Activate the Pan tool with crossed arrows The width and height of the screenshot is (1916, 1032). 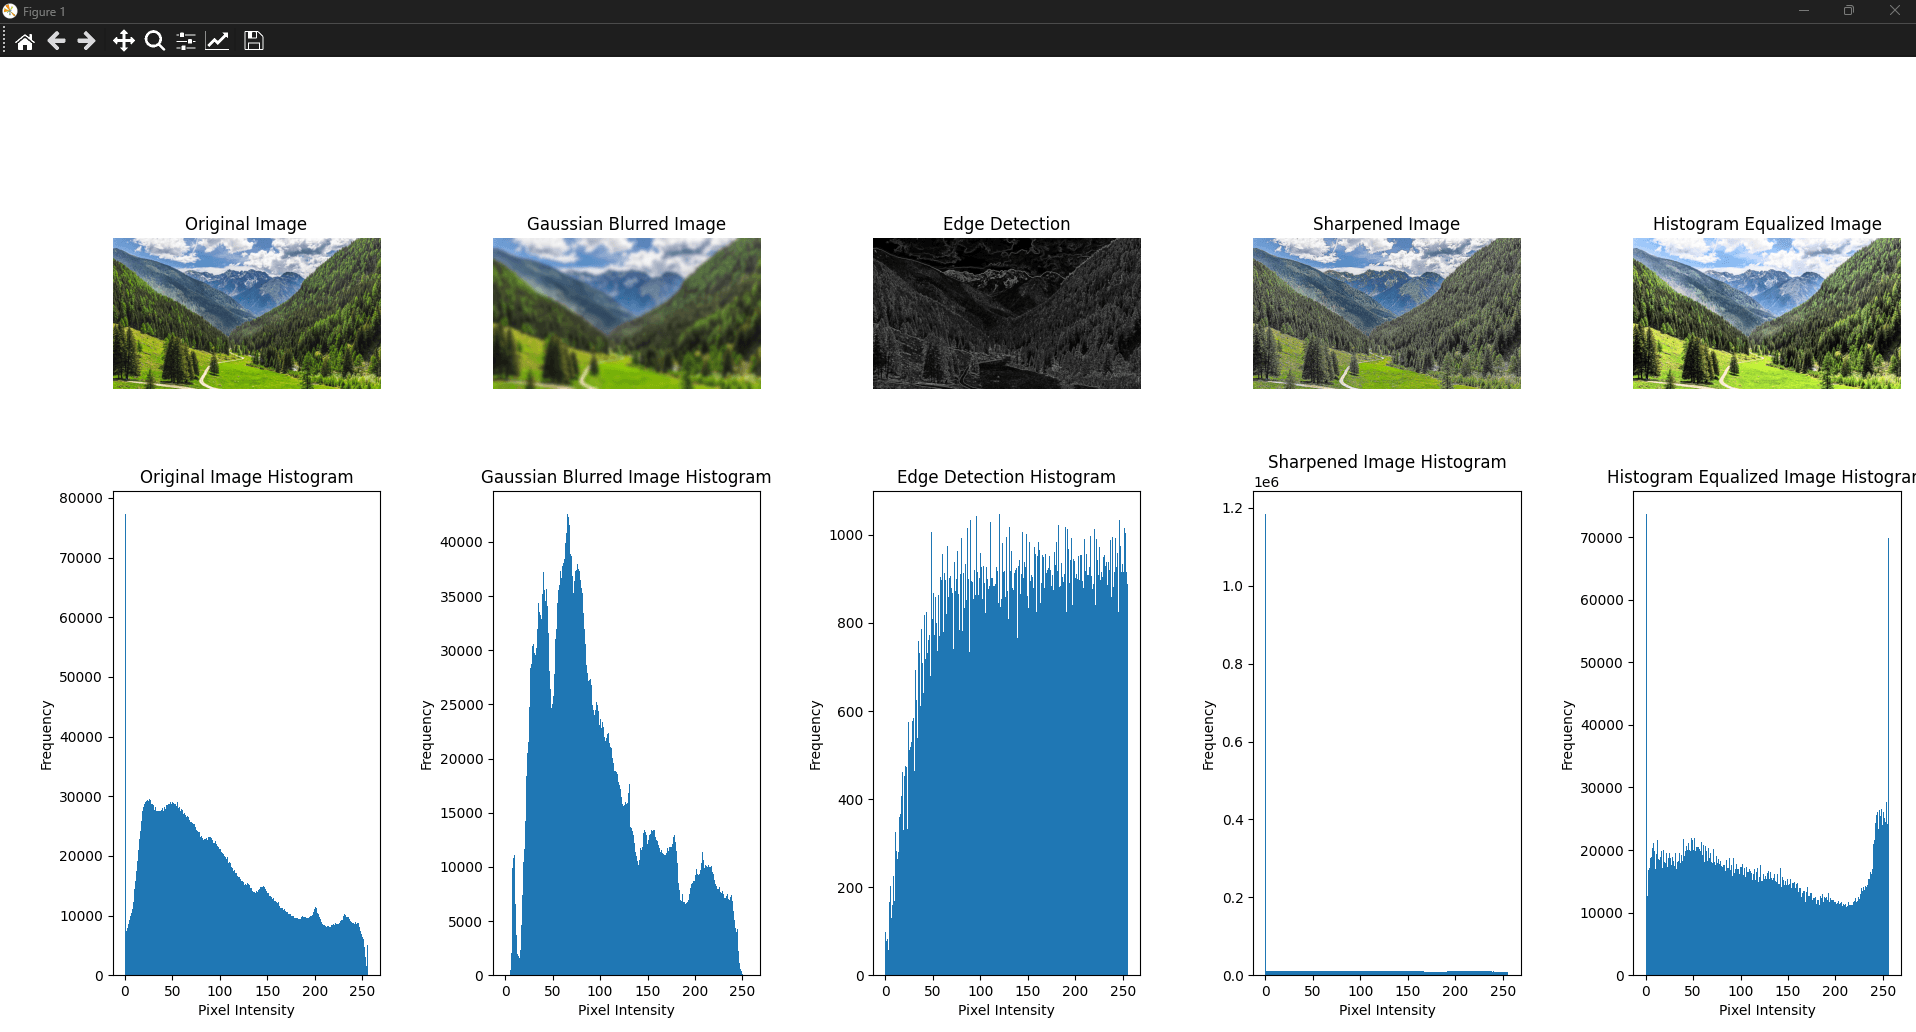(x=123, y=41)
